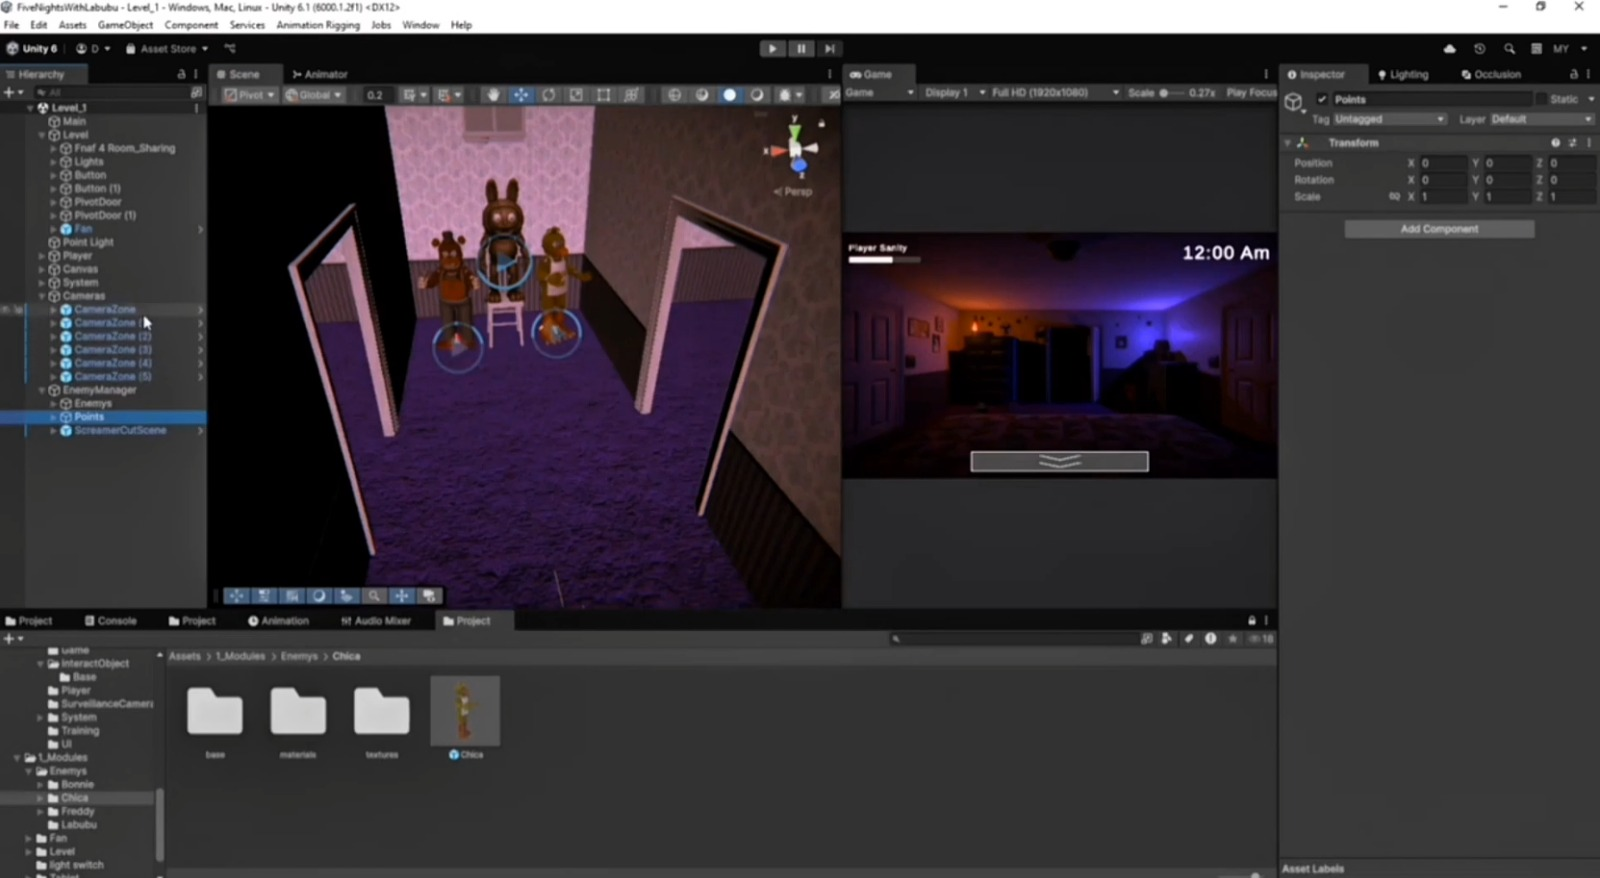Select the Hand view tool
This screenshot has width=1600, height=878.
[493, 95]
